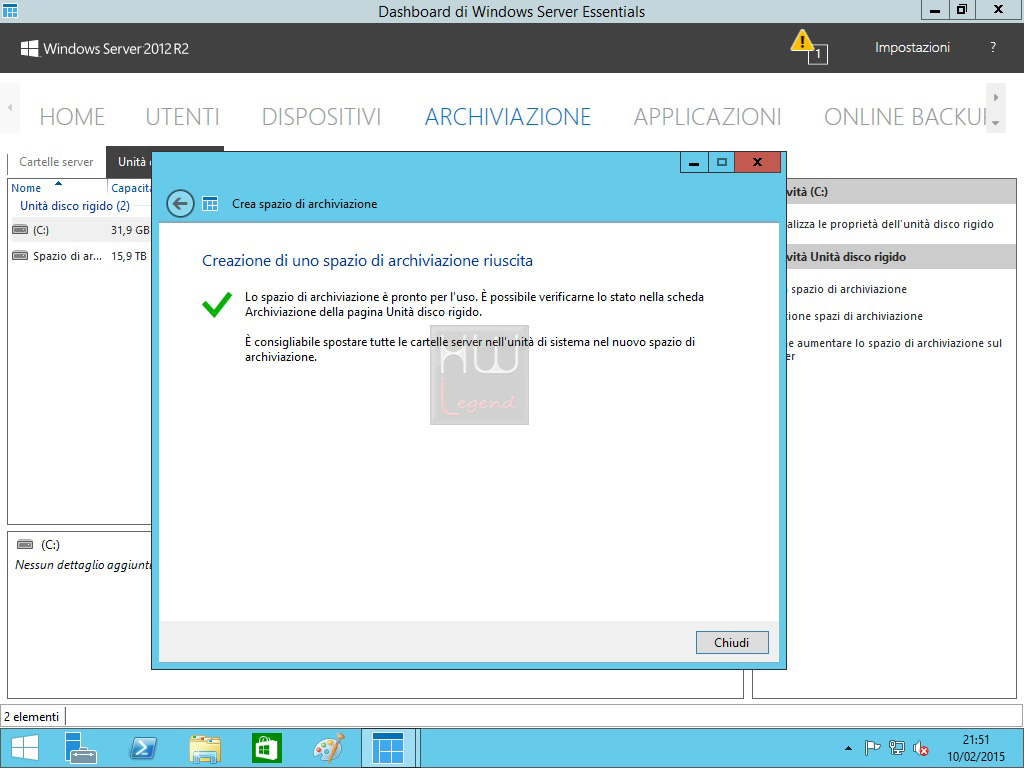Switch to the APPLICAZIONI section

coord(707,116)
